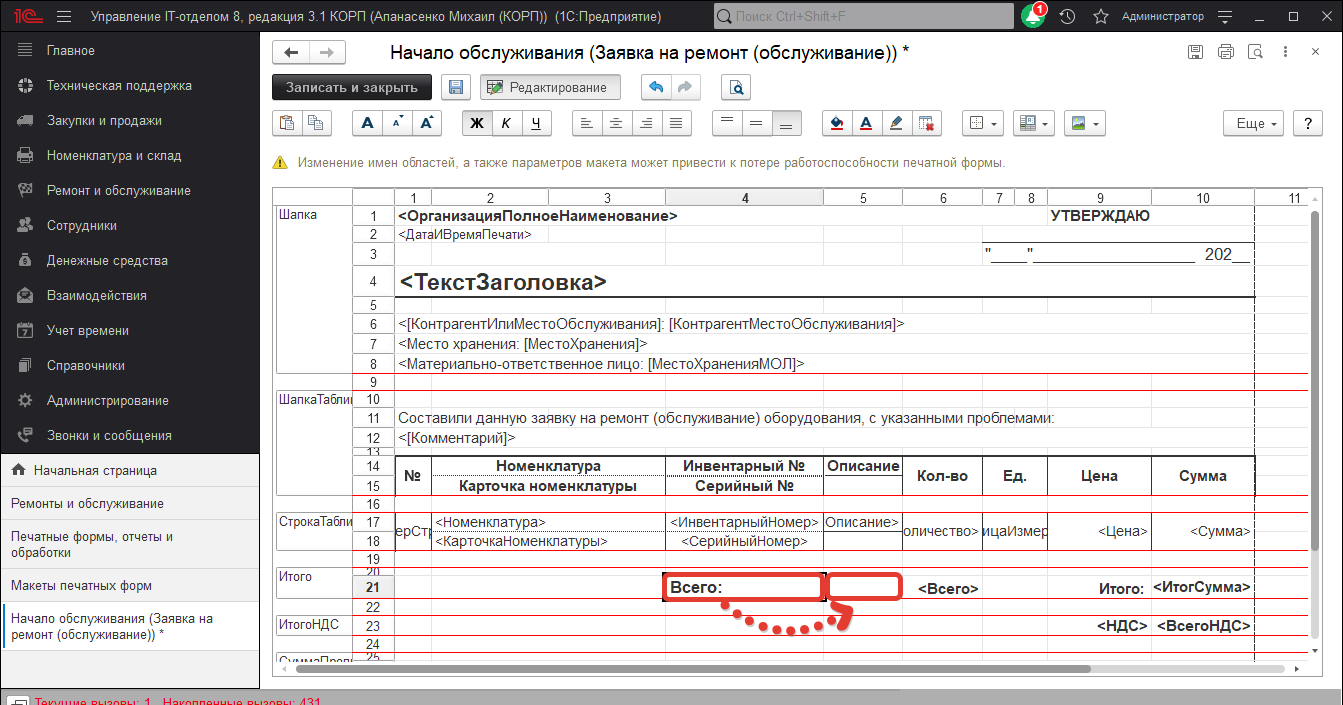Screen dimensions: 1343x705
Task: Increase font size with A-up icon
Action: click(428, 123)
